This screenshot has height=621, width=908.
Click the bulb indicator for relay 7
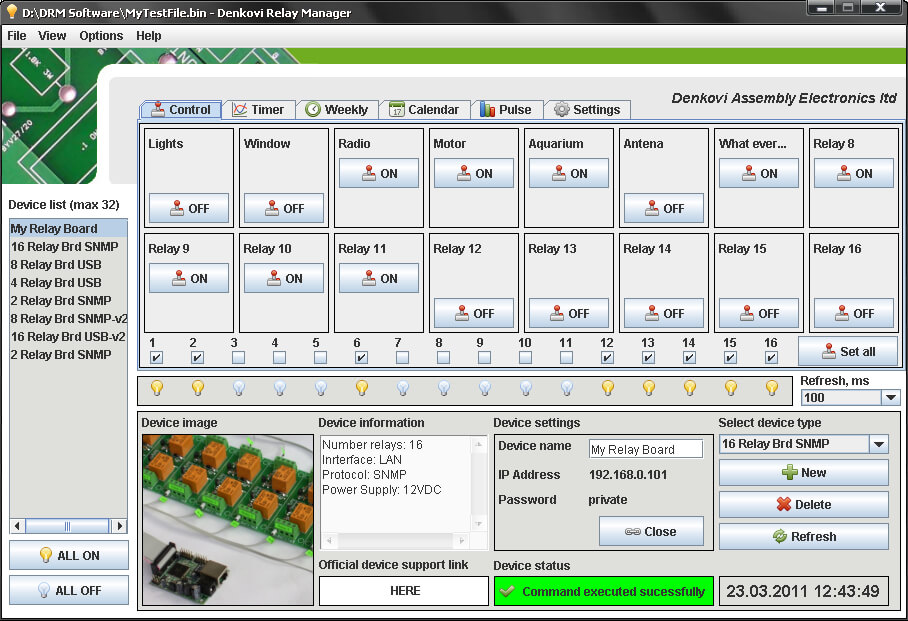[x=403, y=388]
